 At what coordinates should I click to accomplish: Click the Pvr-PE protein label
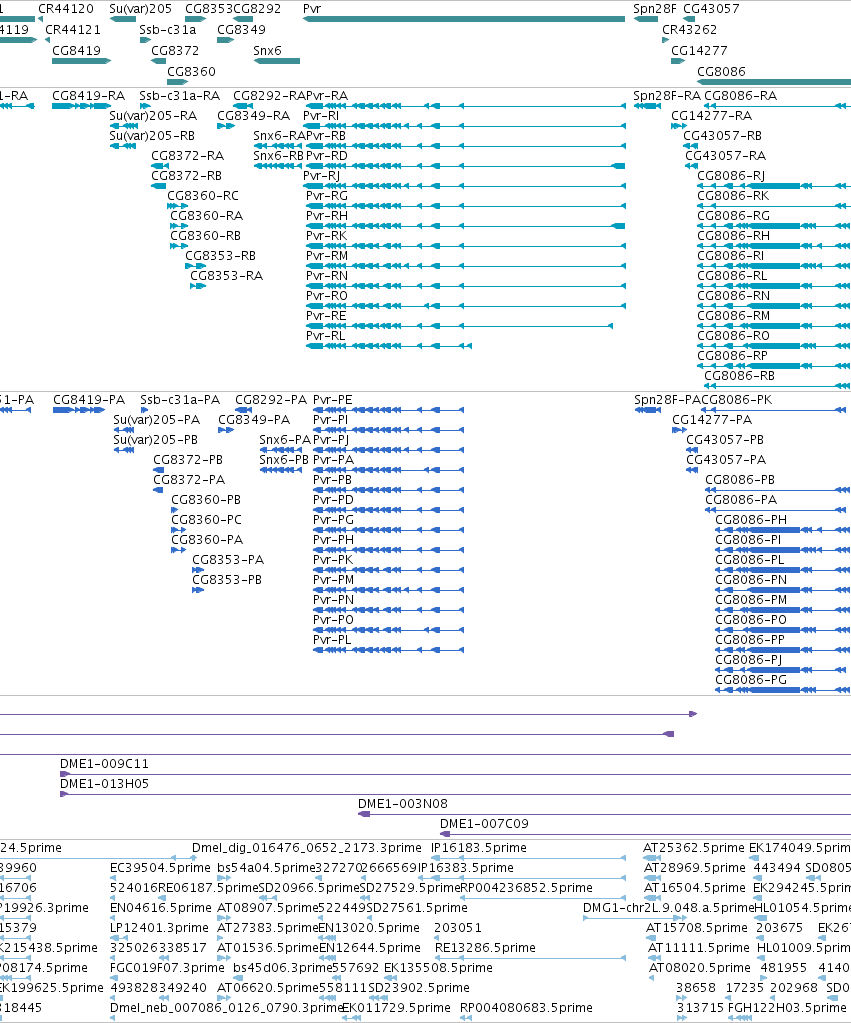pos(333,399)
